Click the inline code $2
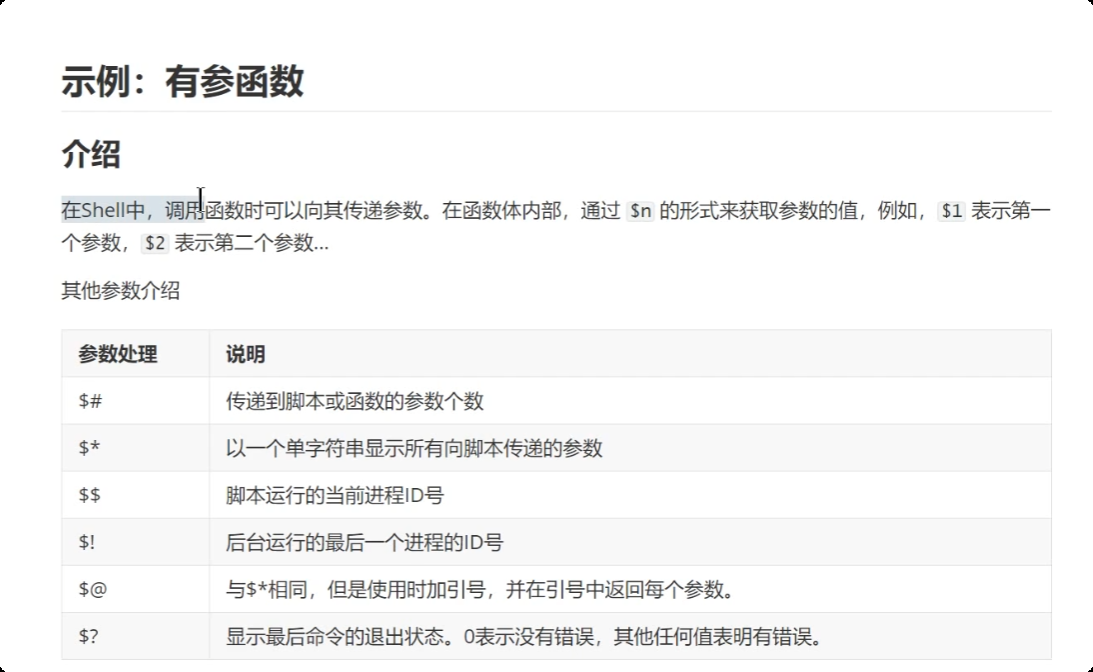This screenshot has height=672, width=1093. point(155,243)
